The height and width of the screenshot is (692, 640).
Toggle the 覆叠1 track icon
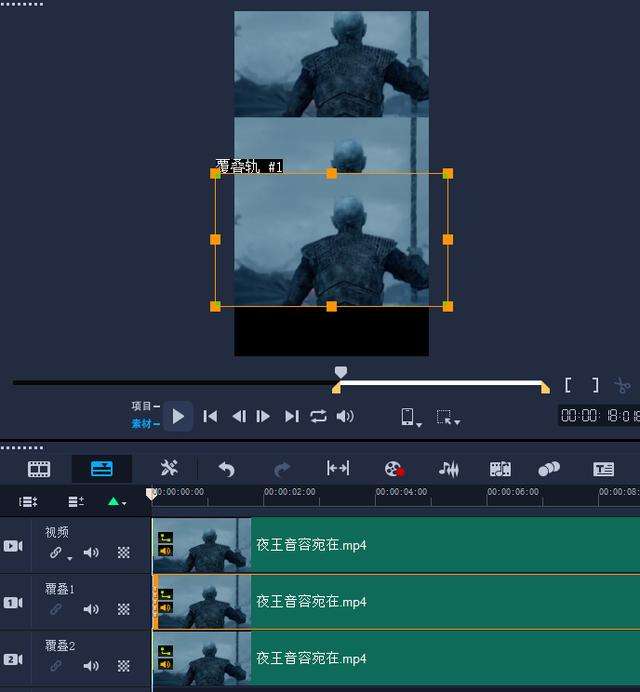click(x=13, y=602)
